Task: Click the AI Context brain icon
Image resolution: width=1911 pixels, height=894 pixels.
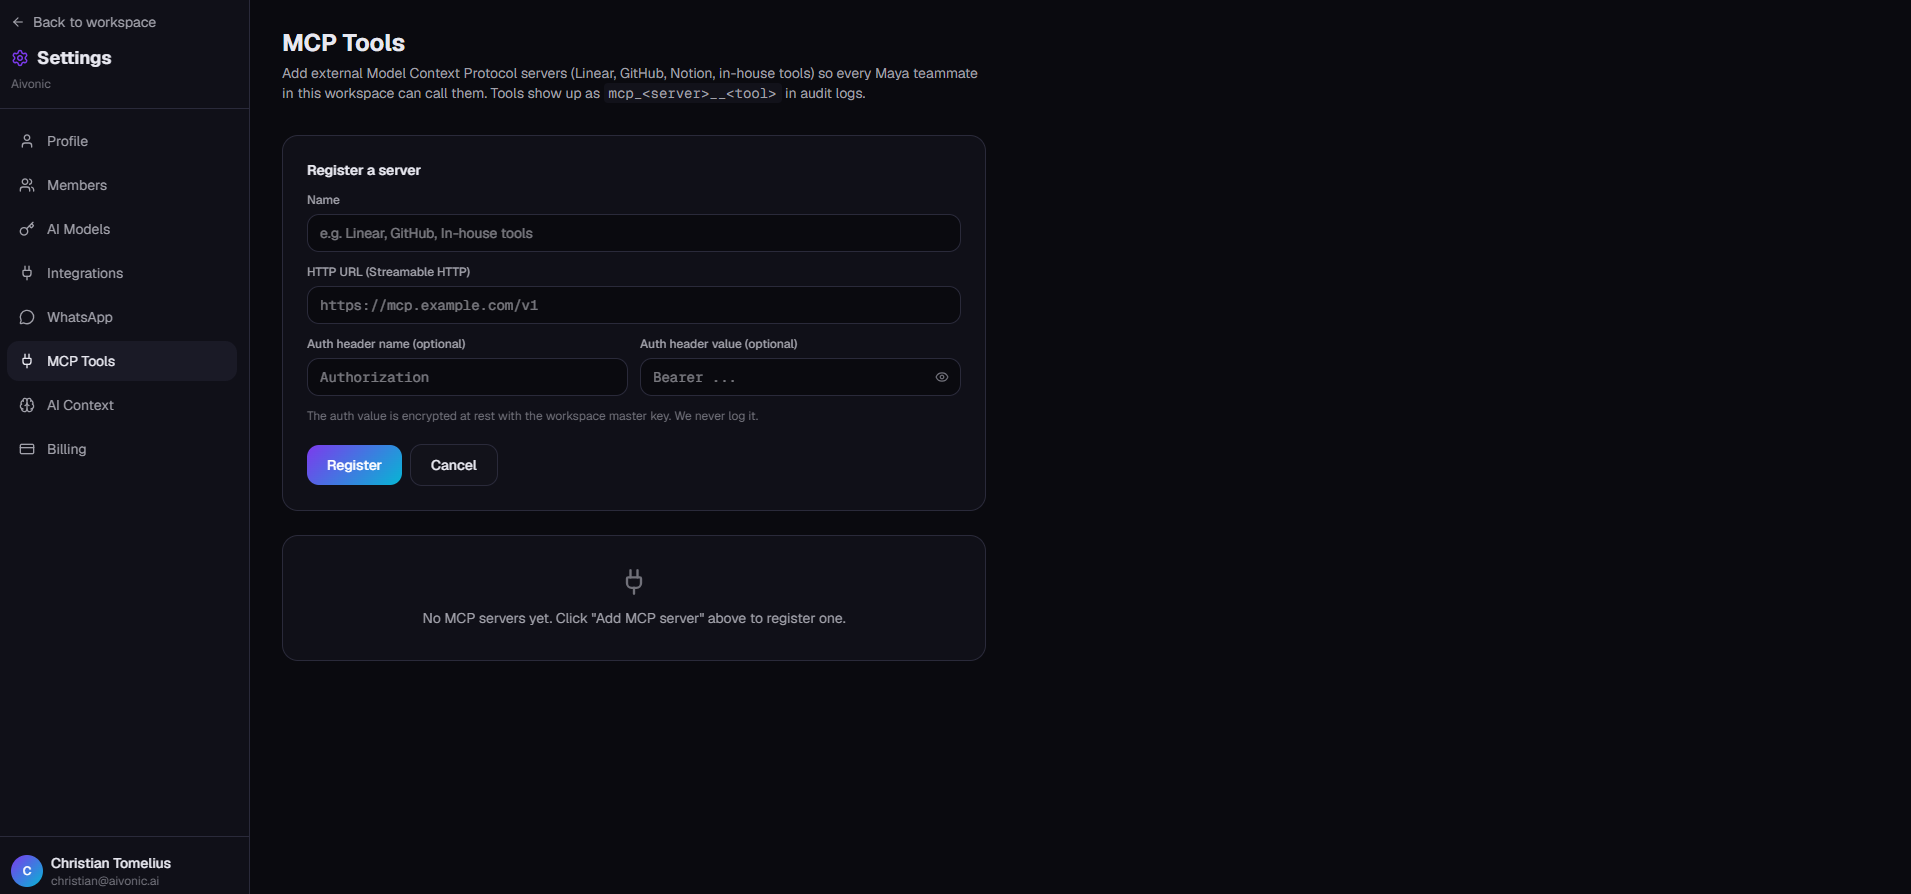Action: [x=27, y=405]
